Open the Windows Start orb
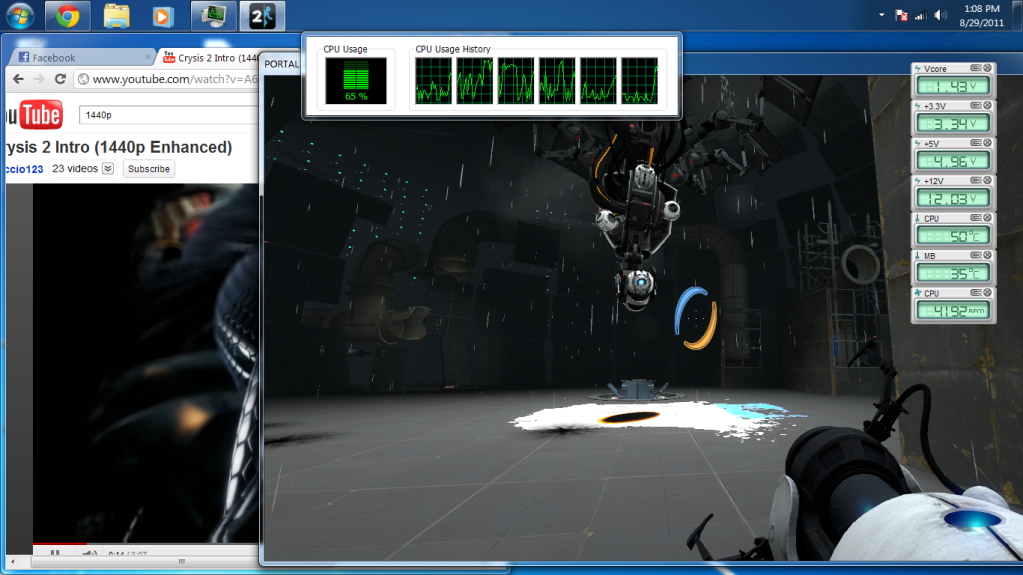This screenshot has height=575, width=1023. pos(20,16)
